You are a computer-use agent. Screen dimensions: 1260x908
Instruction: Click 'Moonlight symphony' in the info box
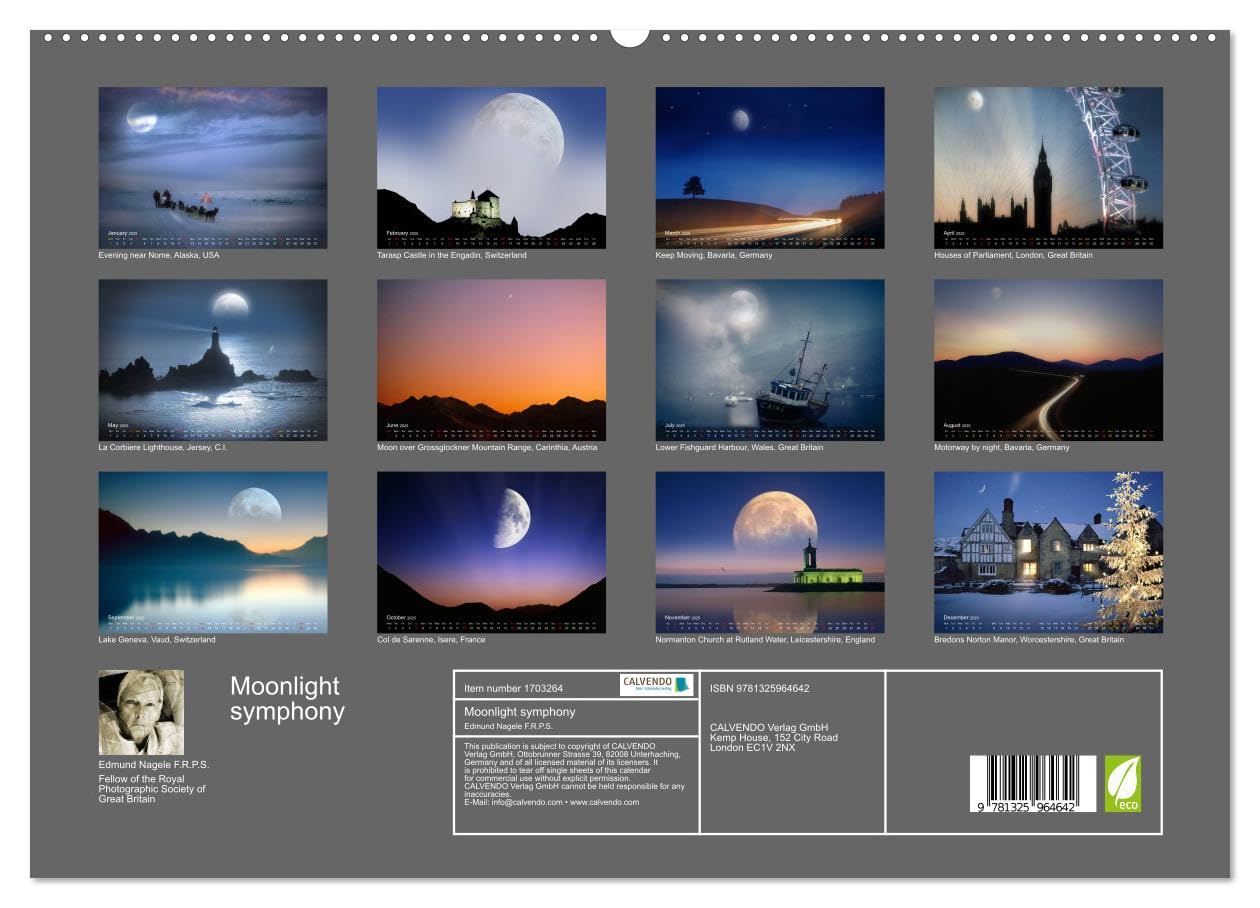pyautogui.click(x=519, y=712)
